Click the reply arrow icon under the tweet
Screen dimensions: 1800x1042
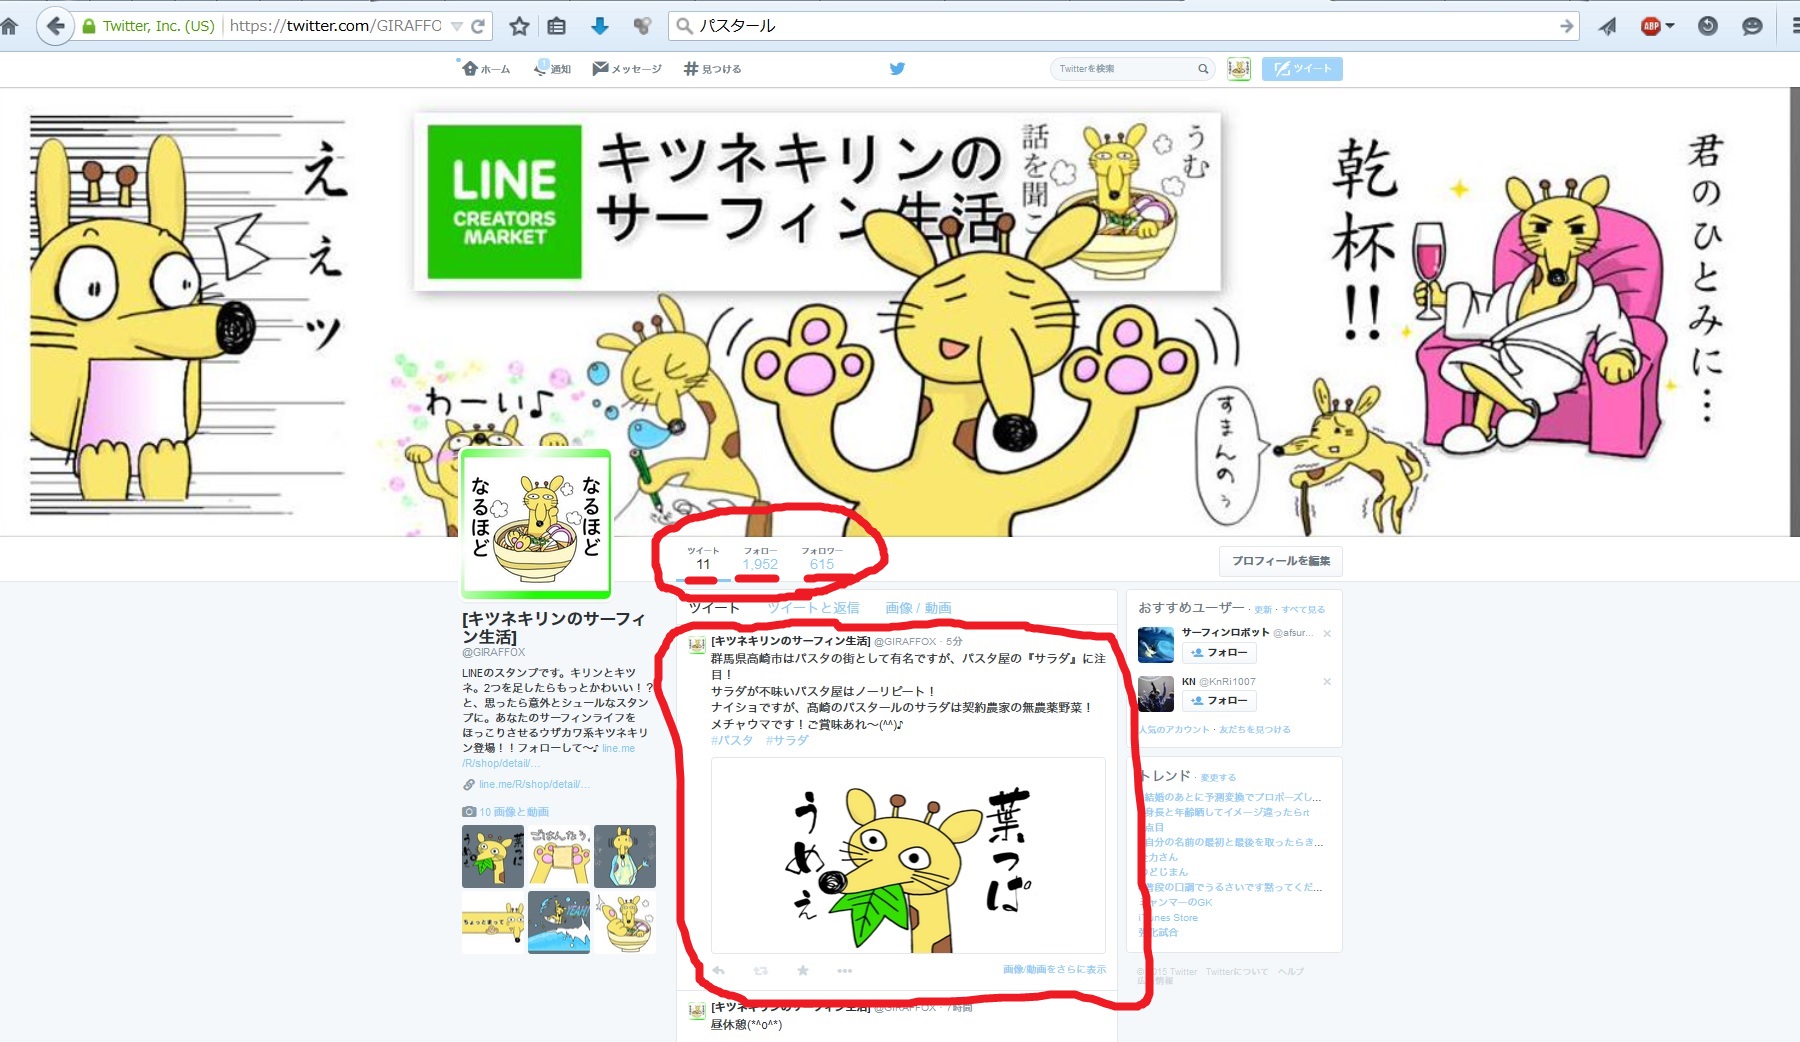(718, 970)
